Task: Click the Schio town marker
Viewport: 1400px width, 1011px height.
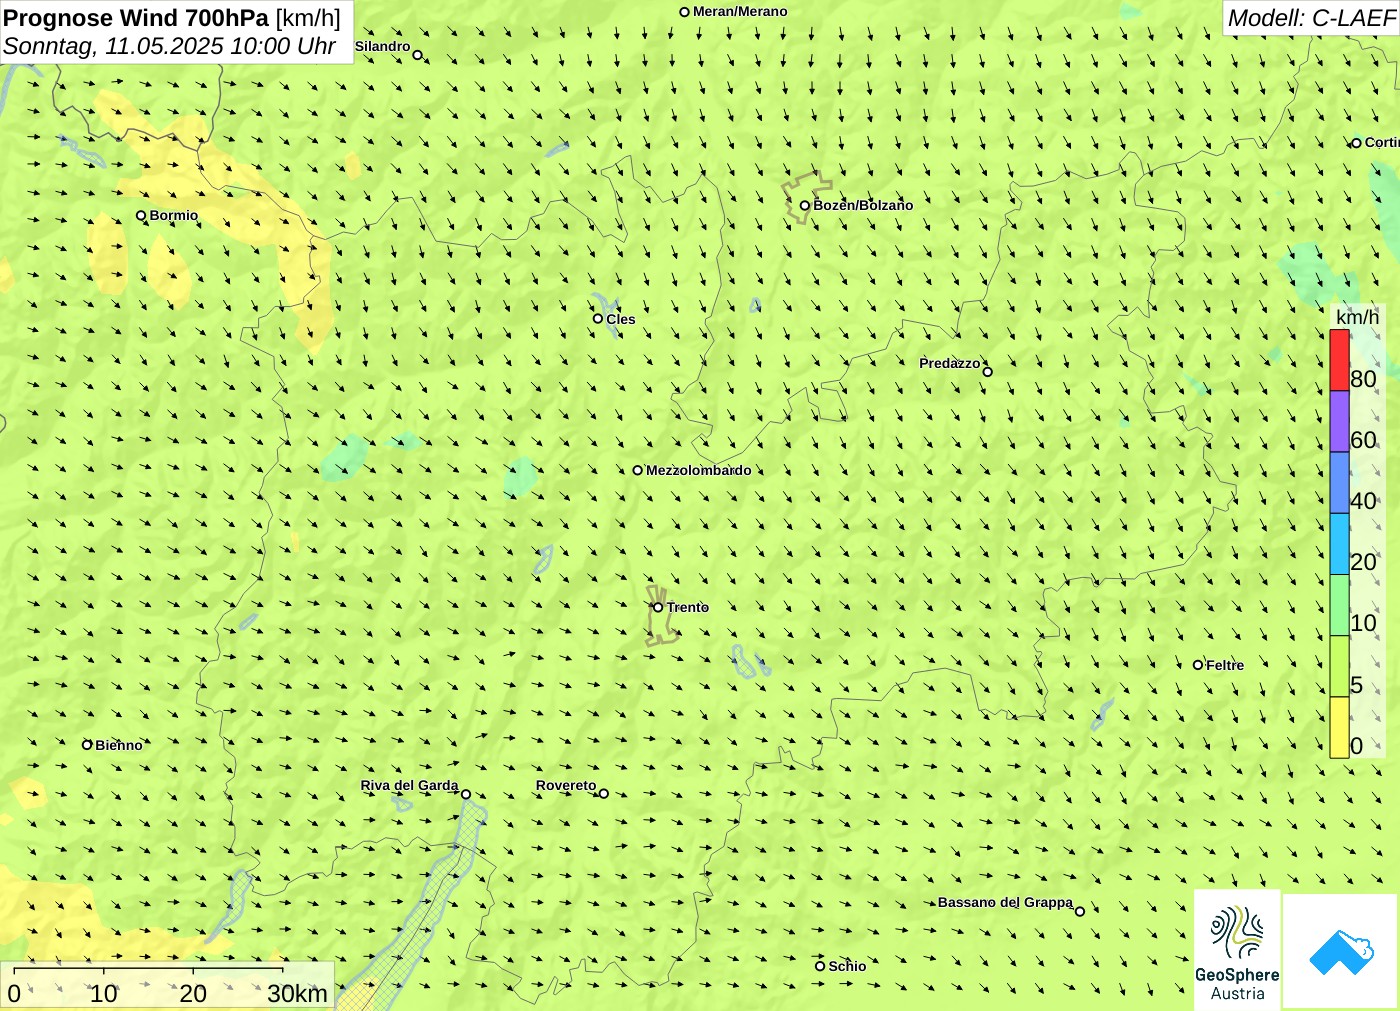Action: pyautogui.click(x=820, y=966)
